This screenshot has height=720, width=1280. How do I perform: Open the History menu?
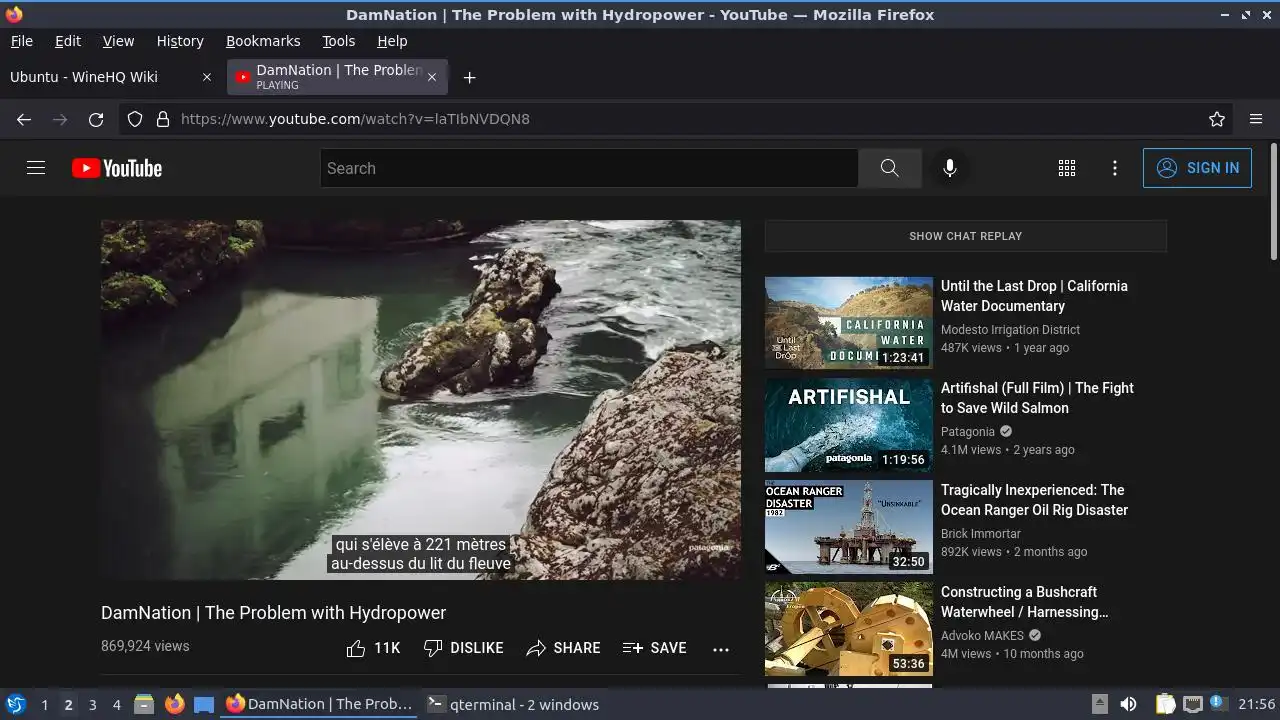[x=180, y=41]
